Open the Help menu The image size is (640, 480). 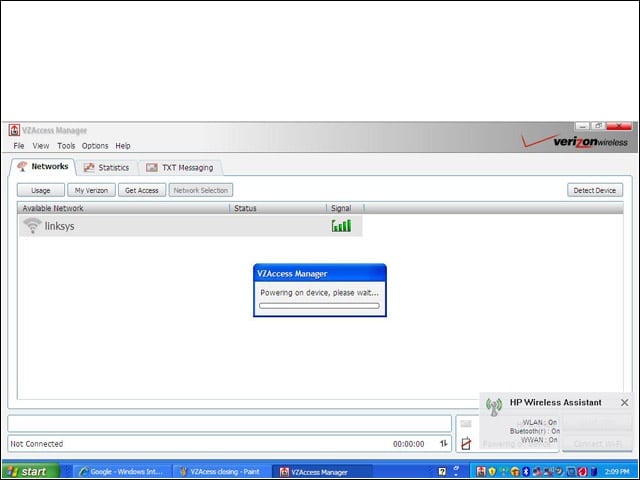(x=122, y=146)
